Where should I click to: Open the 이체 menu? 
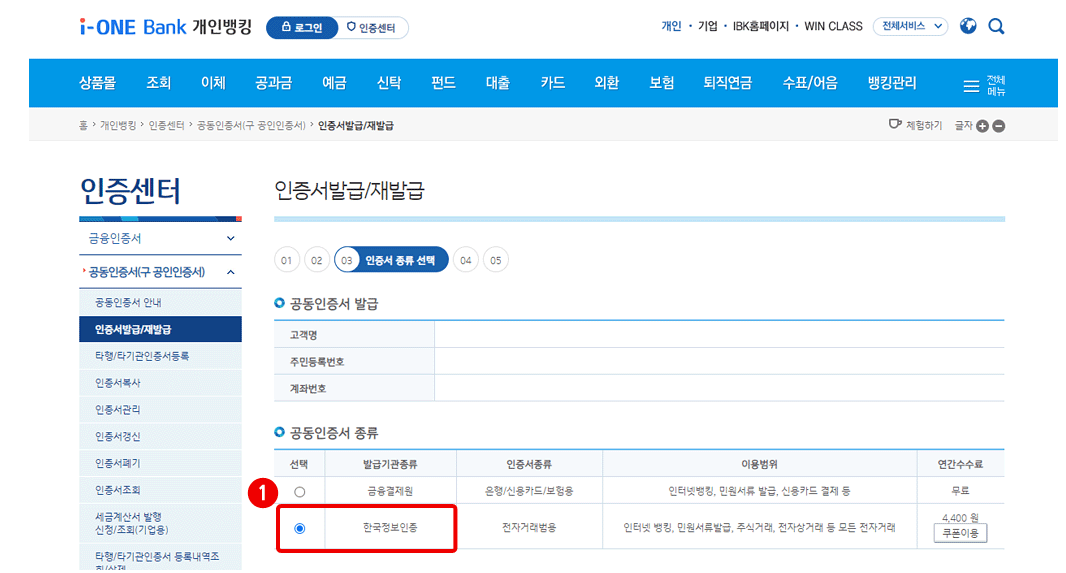pyautogui.click(x=213, y=83)
